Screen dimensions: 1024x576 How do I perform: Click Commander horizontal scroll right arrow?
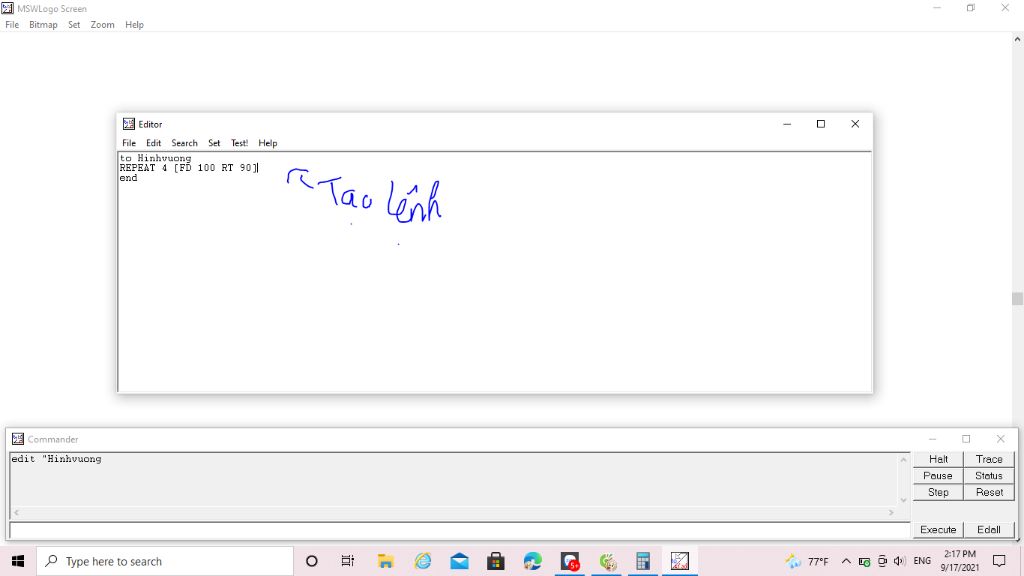(x=891, y=513)
